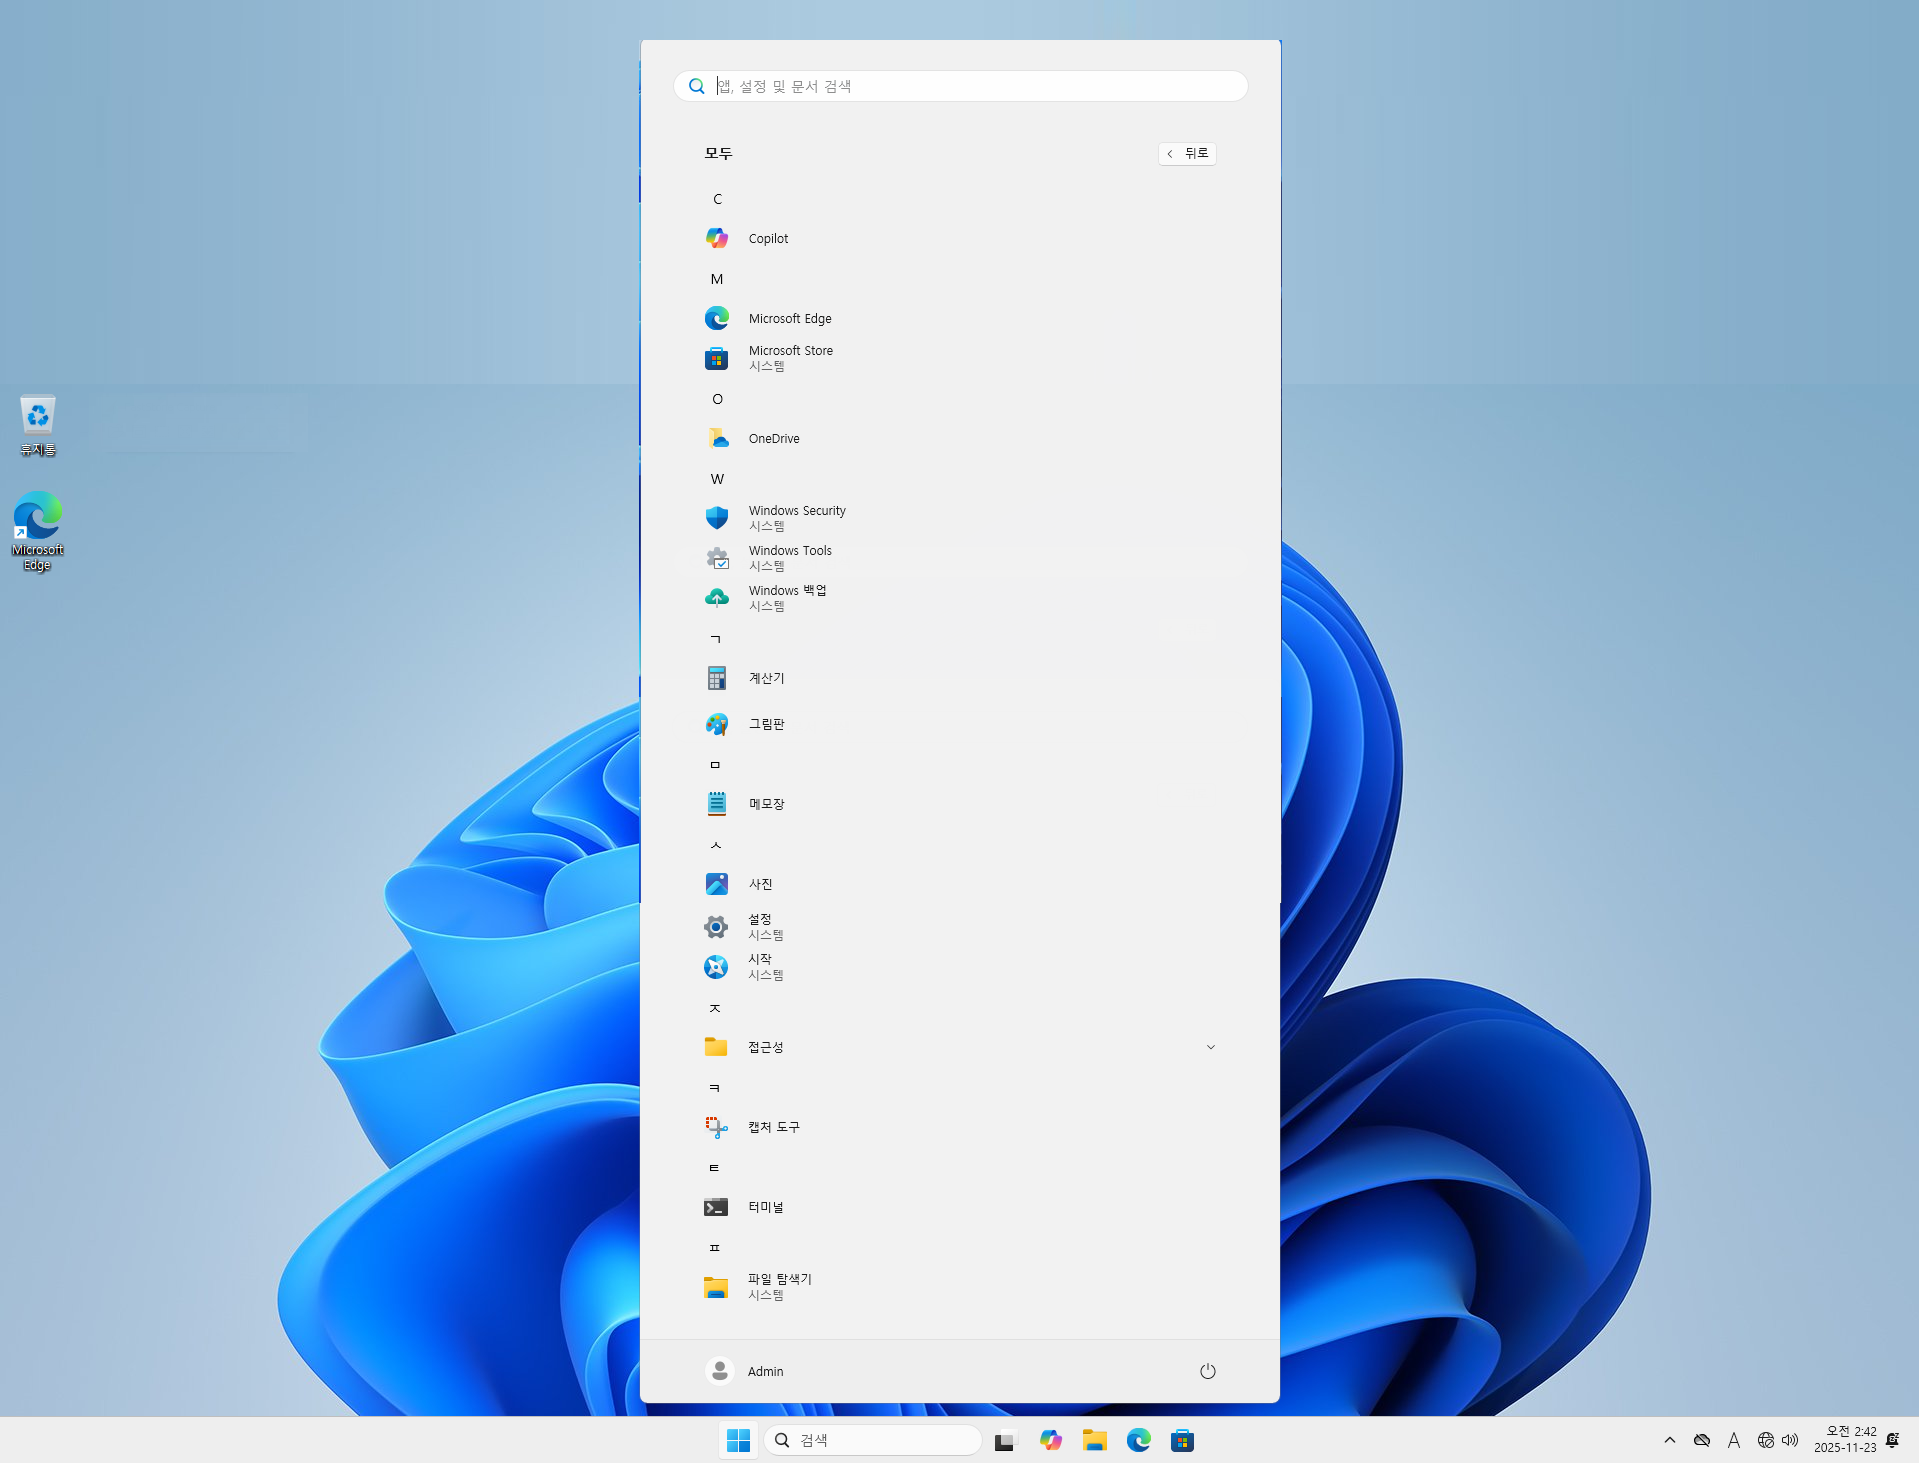The image size is (1919, 1463).
Task: Open the clock showing 오전 2:42
Action: point(1845,1440)
